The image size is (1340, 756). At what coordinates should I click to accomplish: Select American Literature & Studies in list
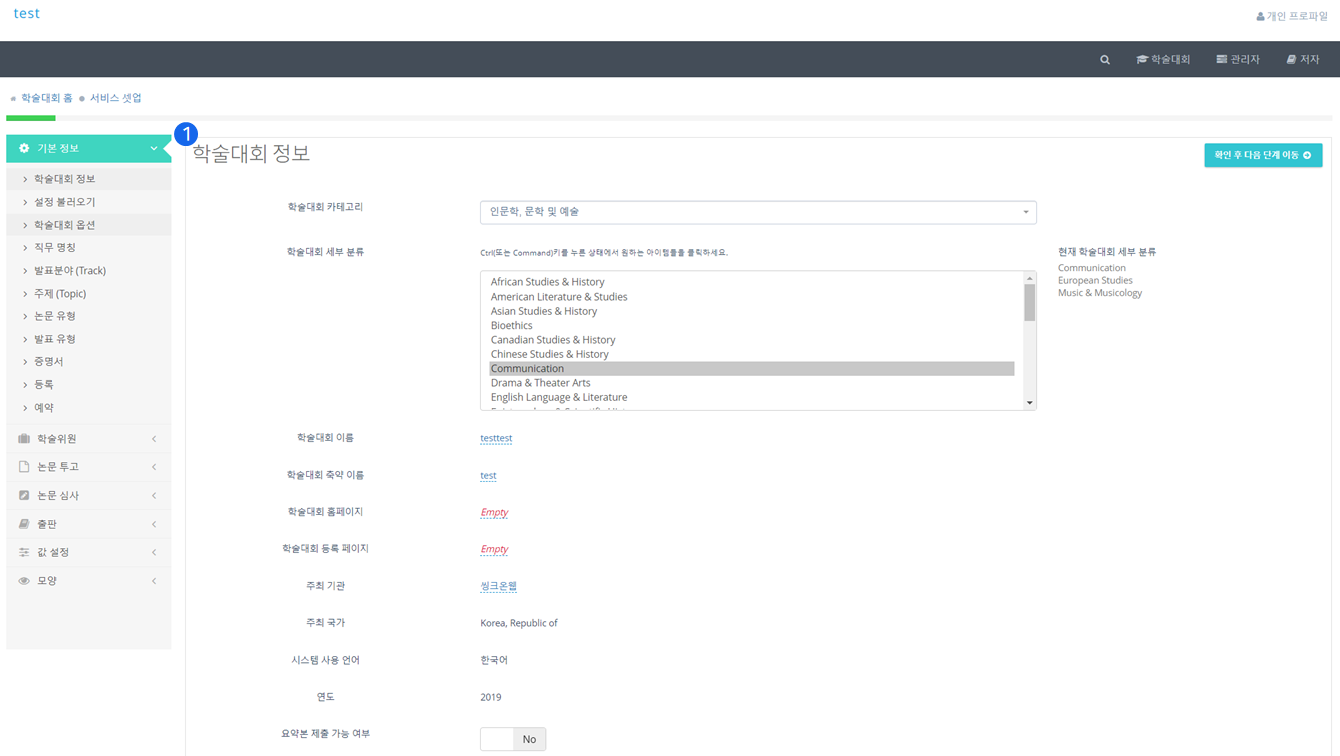pos(751,297)
